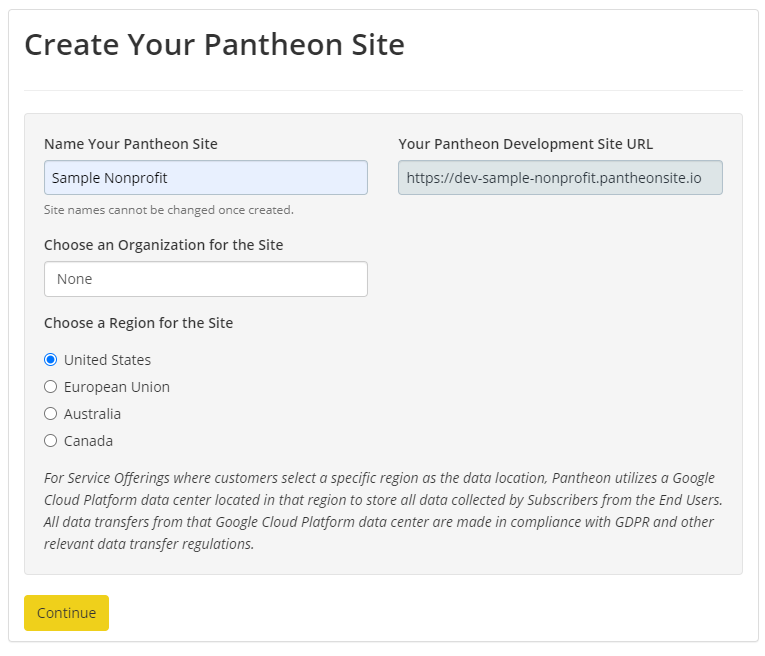Click the 'Your Pantheon Development Site URL' label
Viewport: 765px width, 656px height.
click(x=525, y=144)
